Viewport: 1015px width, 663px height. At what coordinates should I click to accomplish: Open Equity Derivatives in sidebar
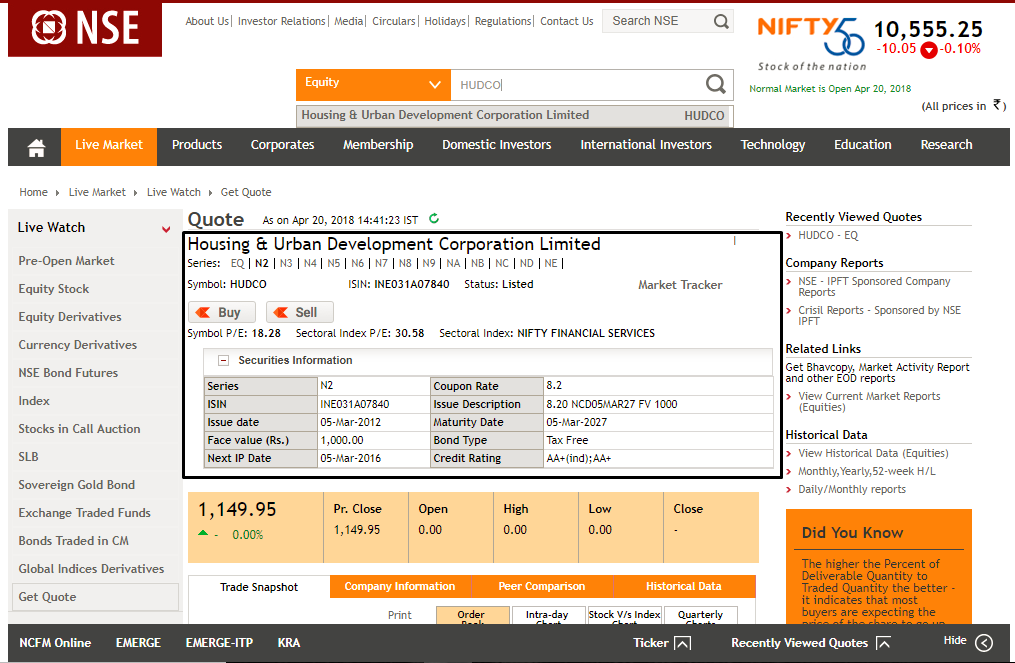click(70, 317)
